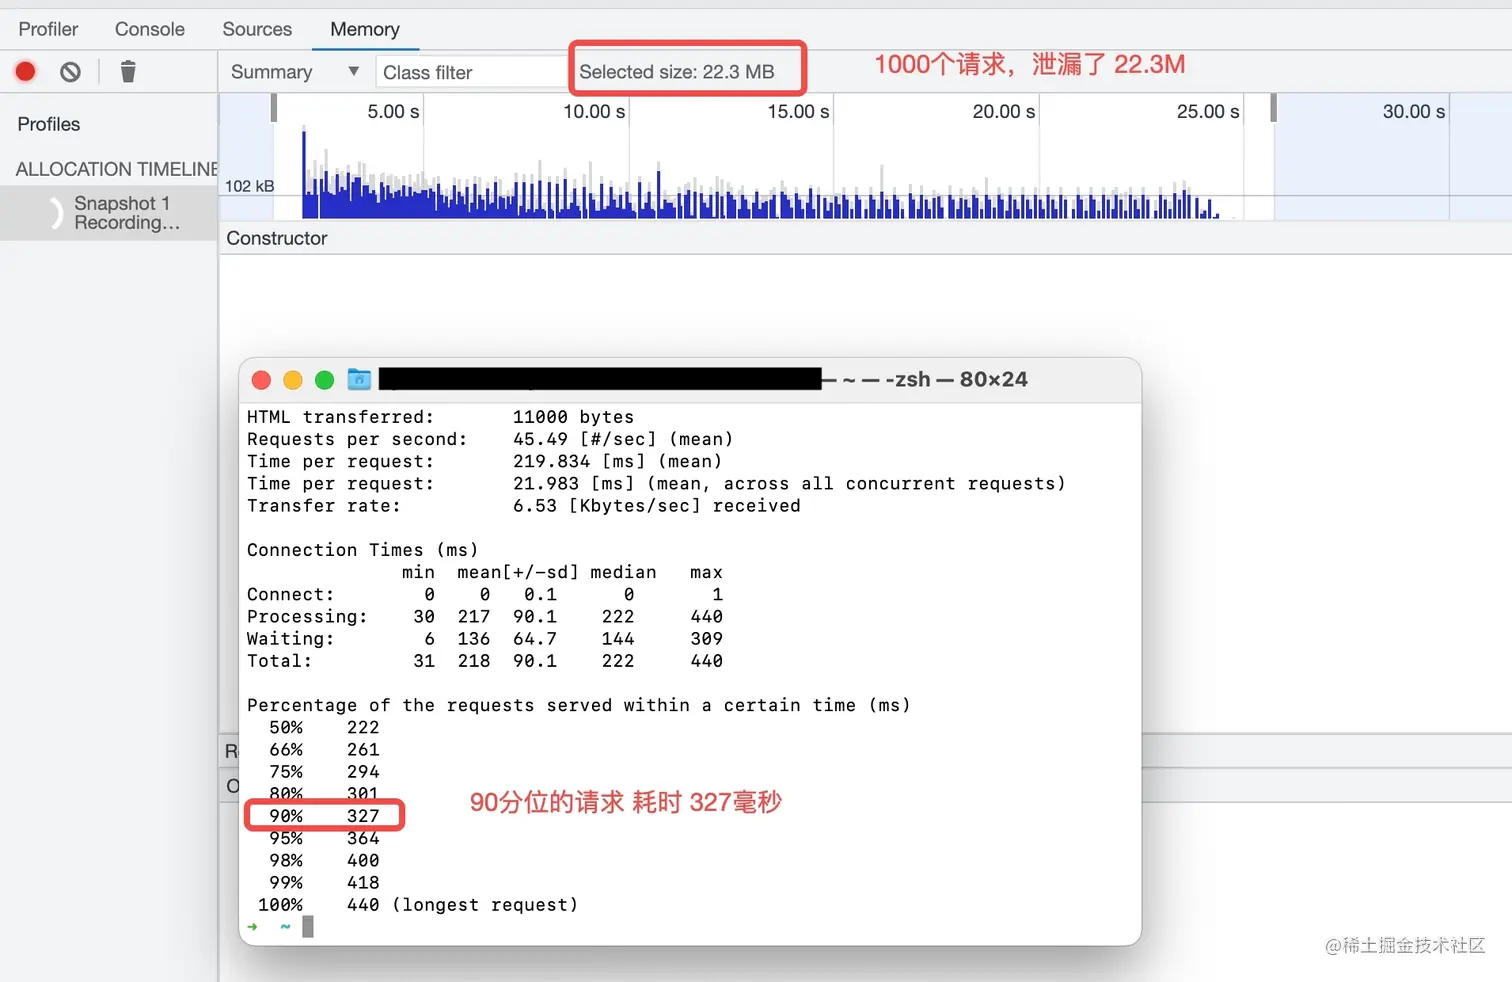The image size is (1512, 982).
Task: Maximize the terminal window with the green button
Action: click(x=324, y=380)
